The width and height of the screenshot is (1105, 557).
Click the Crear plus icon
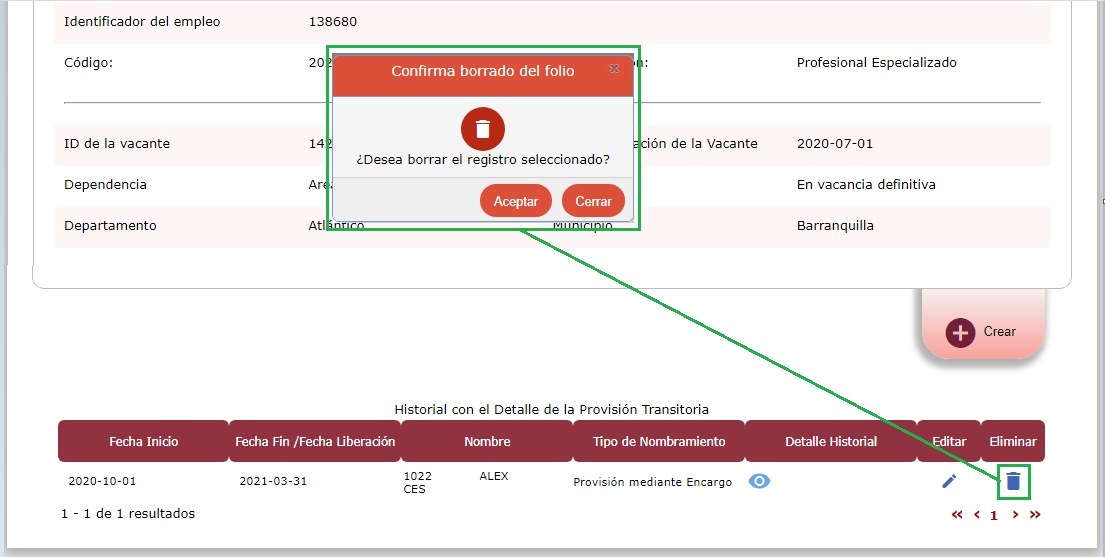point(960,332)
